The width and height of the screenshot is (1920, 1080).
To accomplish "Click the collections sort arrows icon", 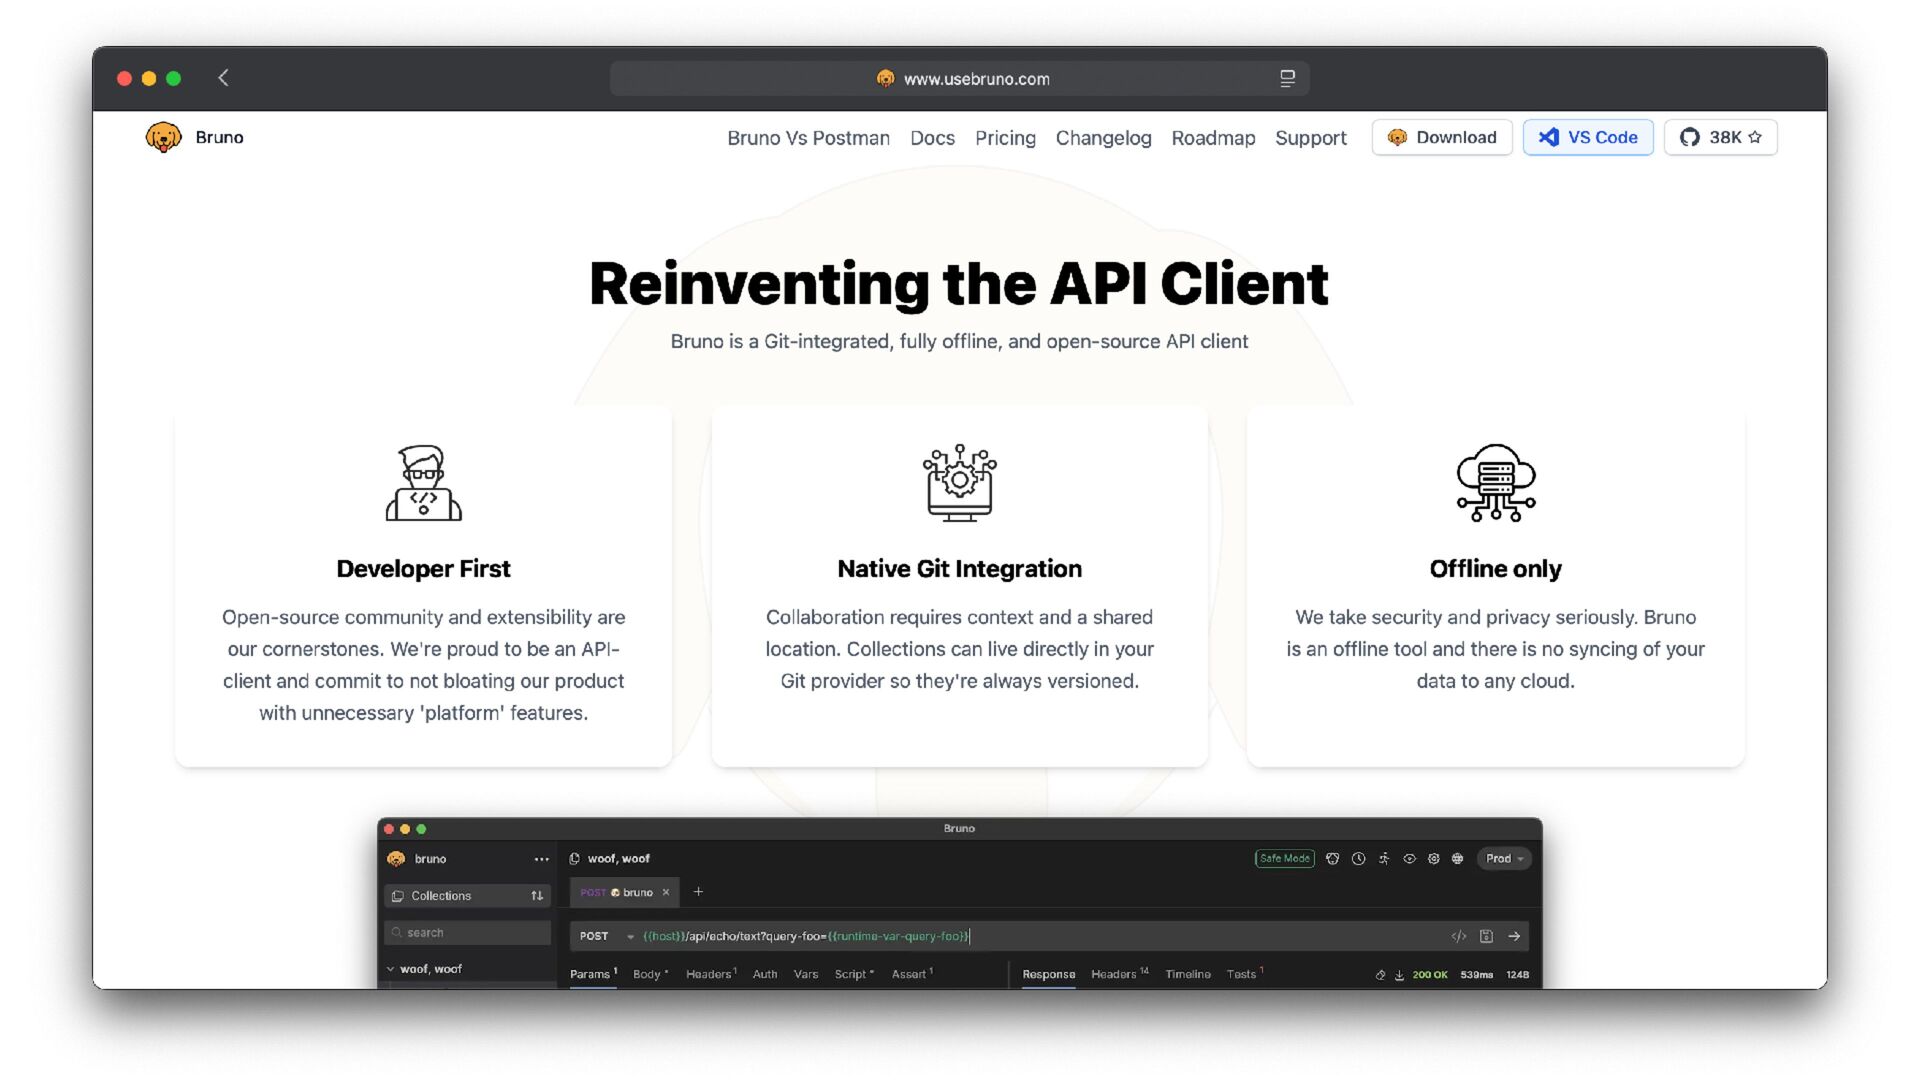I will coord(537,896).
